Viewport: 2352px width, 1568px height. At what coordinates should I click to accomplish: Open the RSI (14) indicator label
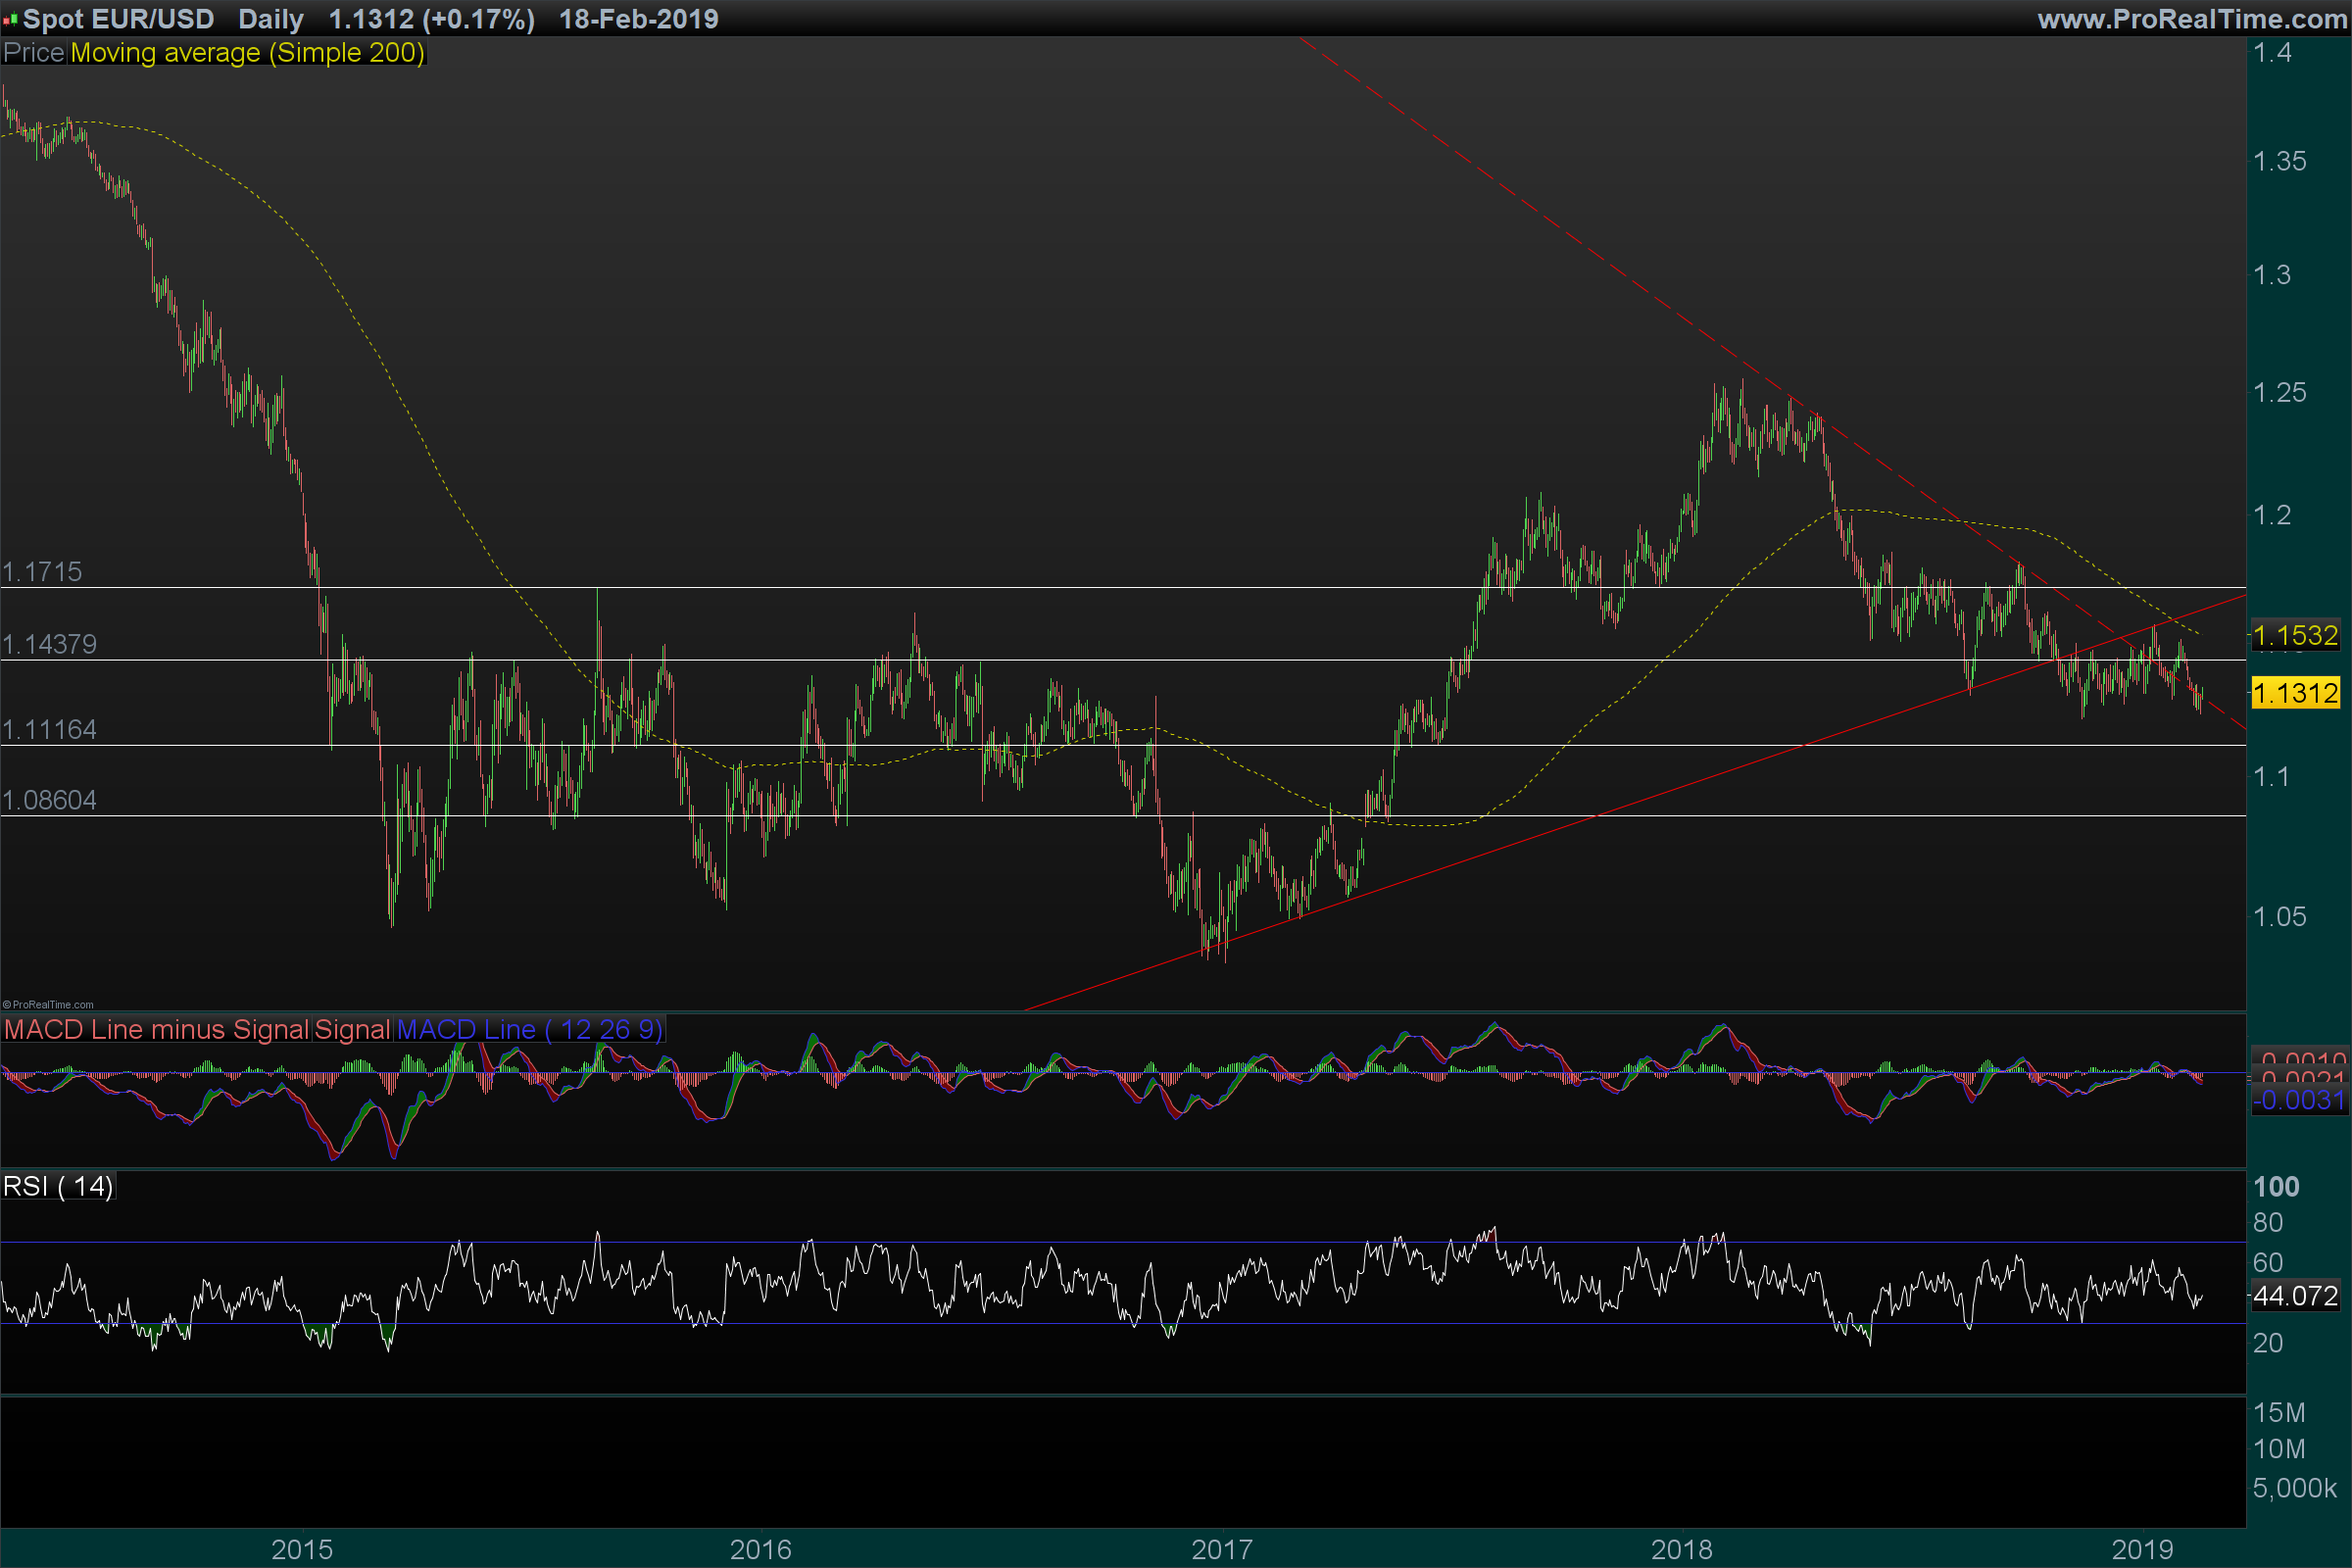(x=58, y=1186)
